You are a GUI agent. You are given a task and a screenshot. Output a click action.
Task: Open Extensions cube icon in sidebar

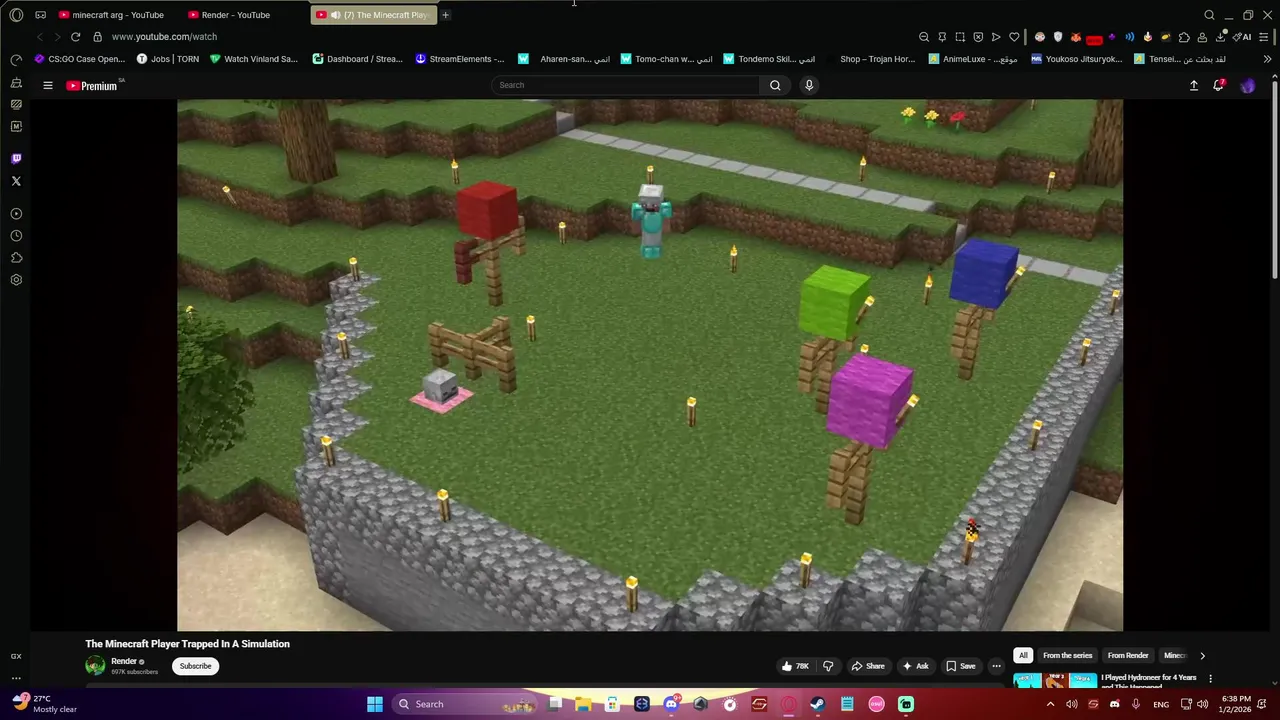click(x=16, y=258)
